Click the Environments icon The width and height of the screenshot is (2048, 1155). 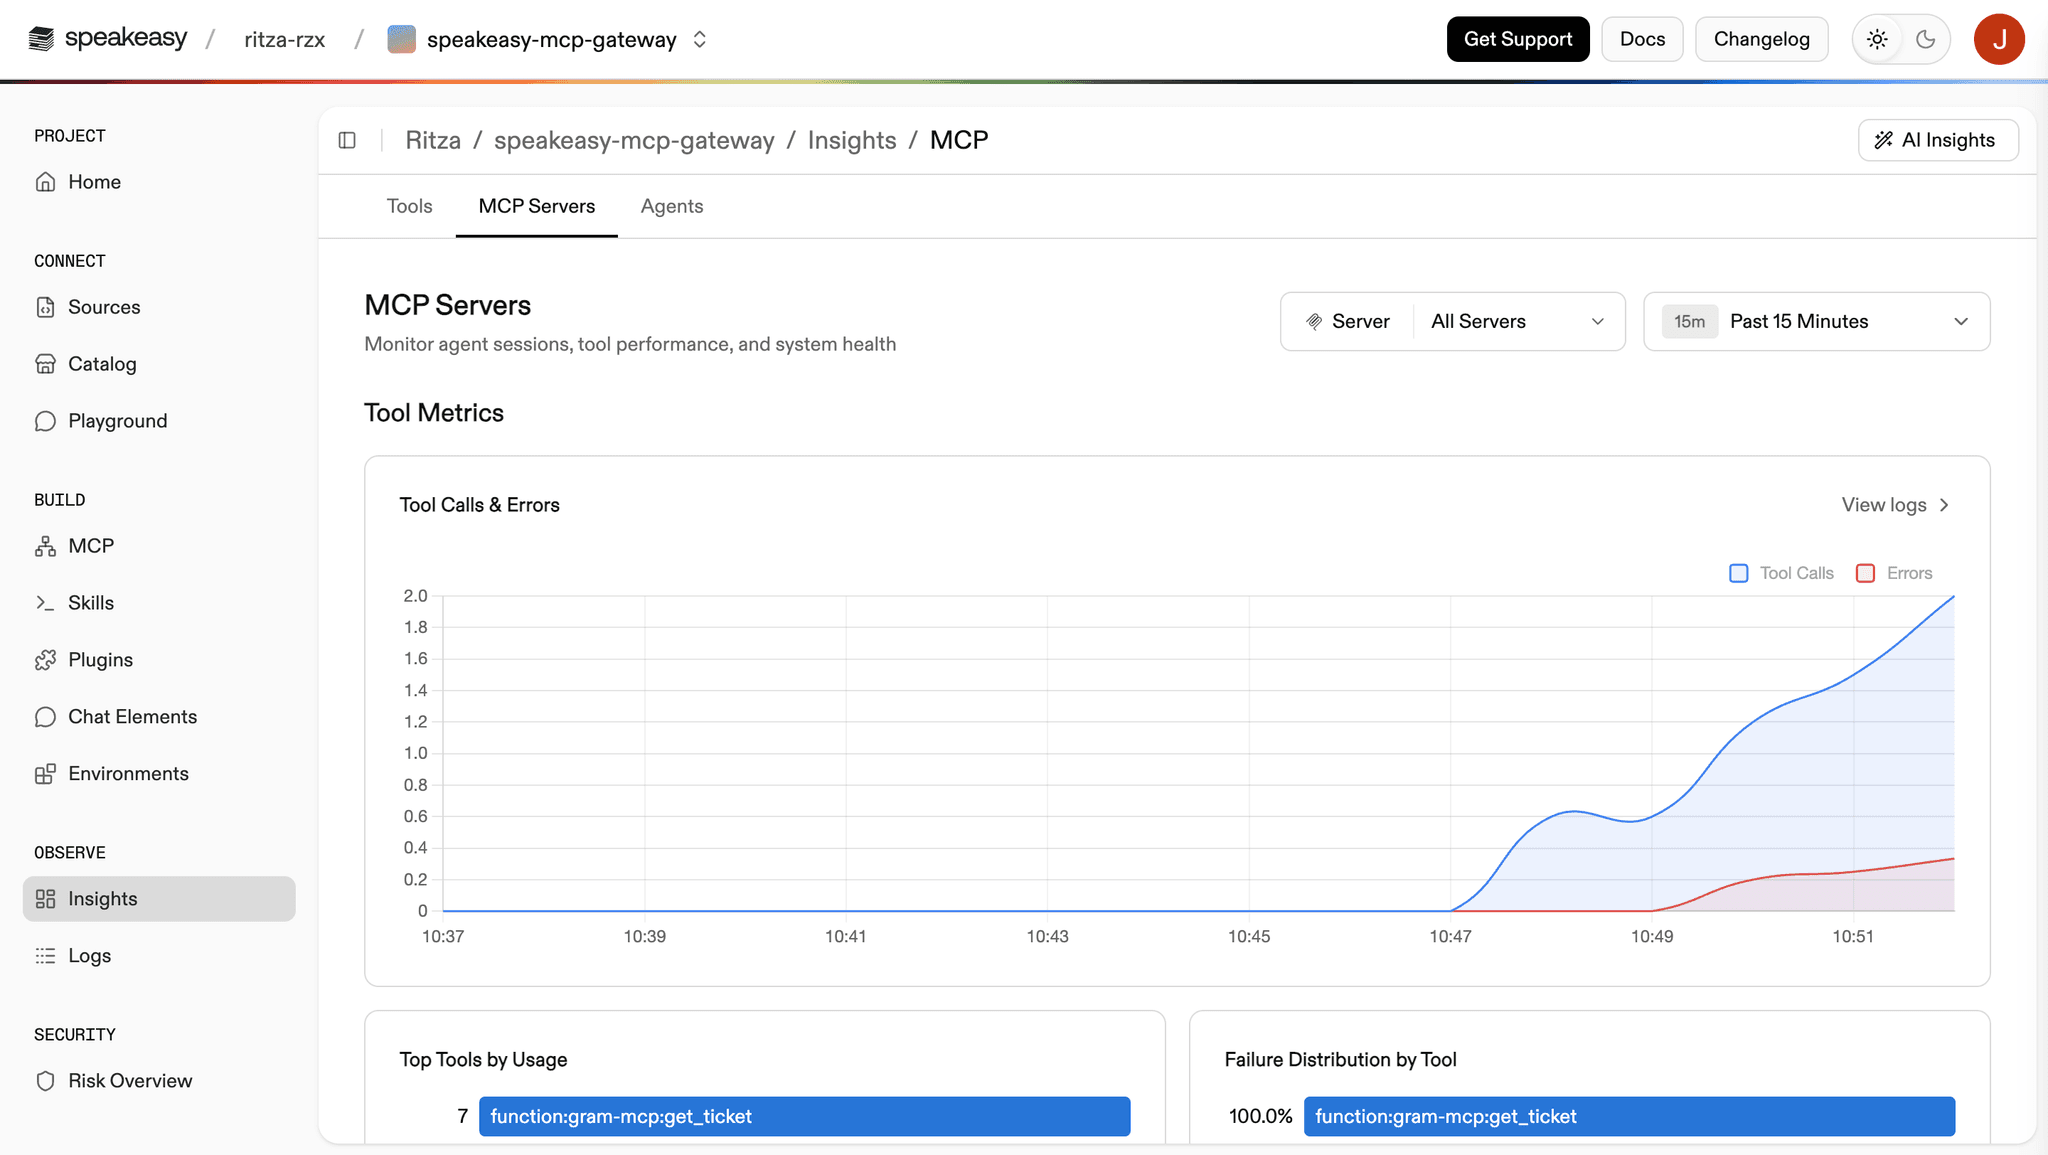click(x=45, y=774)
